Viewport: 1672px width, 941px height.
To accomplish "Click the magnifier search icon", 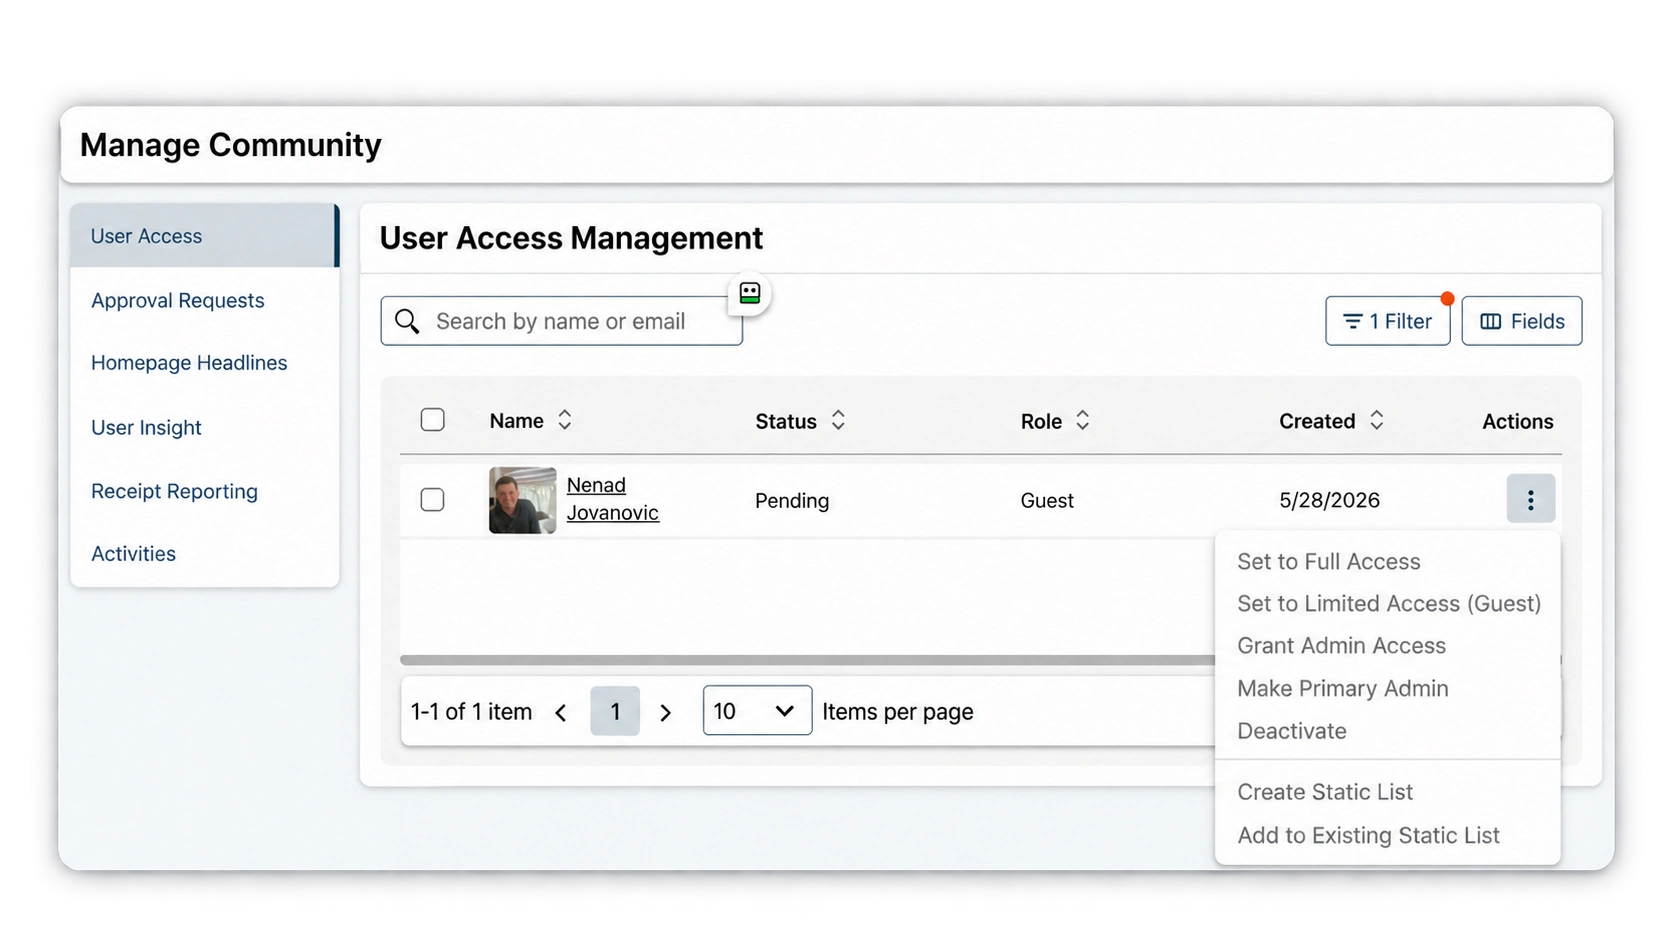I will coord(407,321).
